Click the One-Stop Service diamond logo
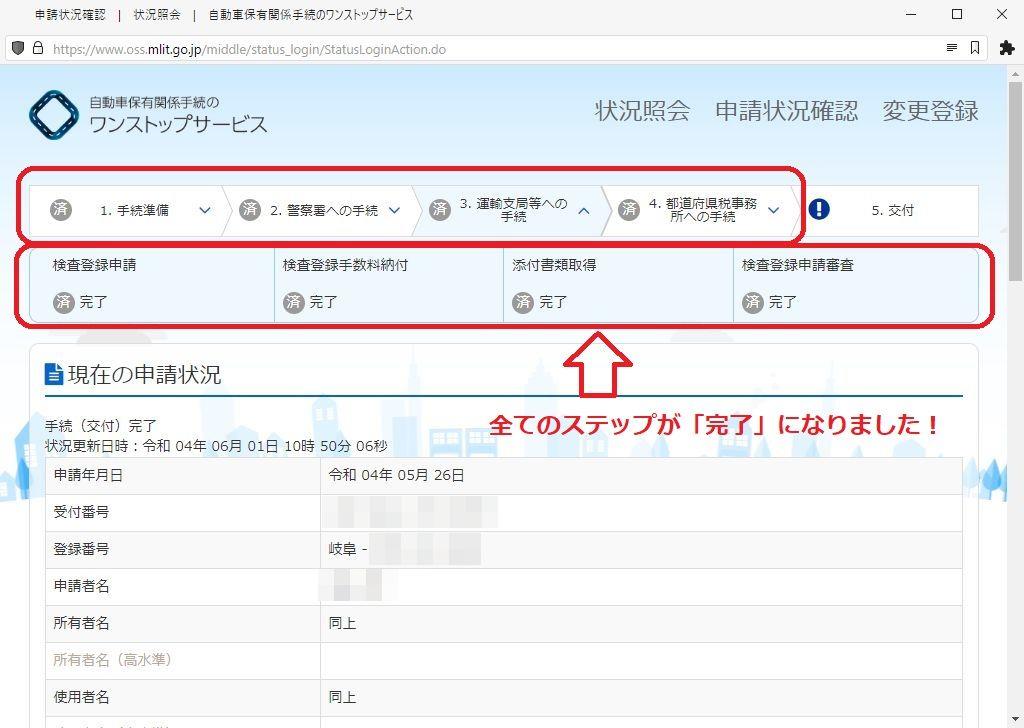This screenshot has height=728, width=1024. [54, 115]
